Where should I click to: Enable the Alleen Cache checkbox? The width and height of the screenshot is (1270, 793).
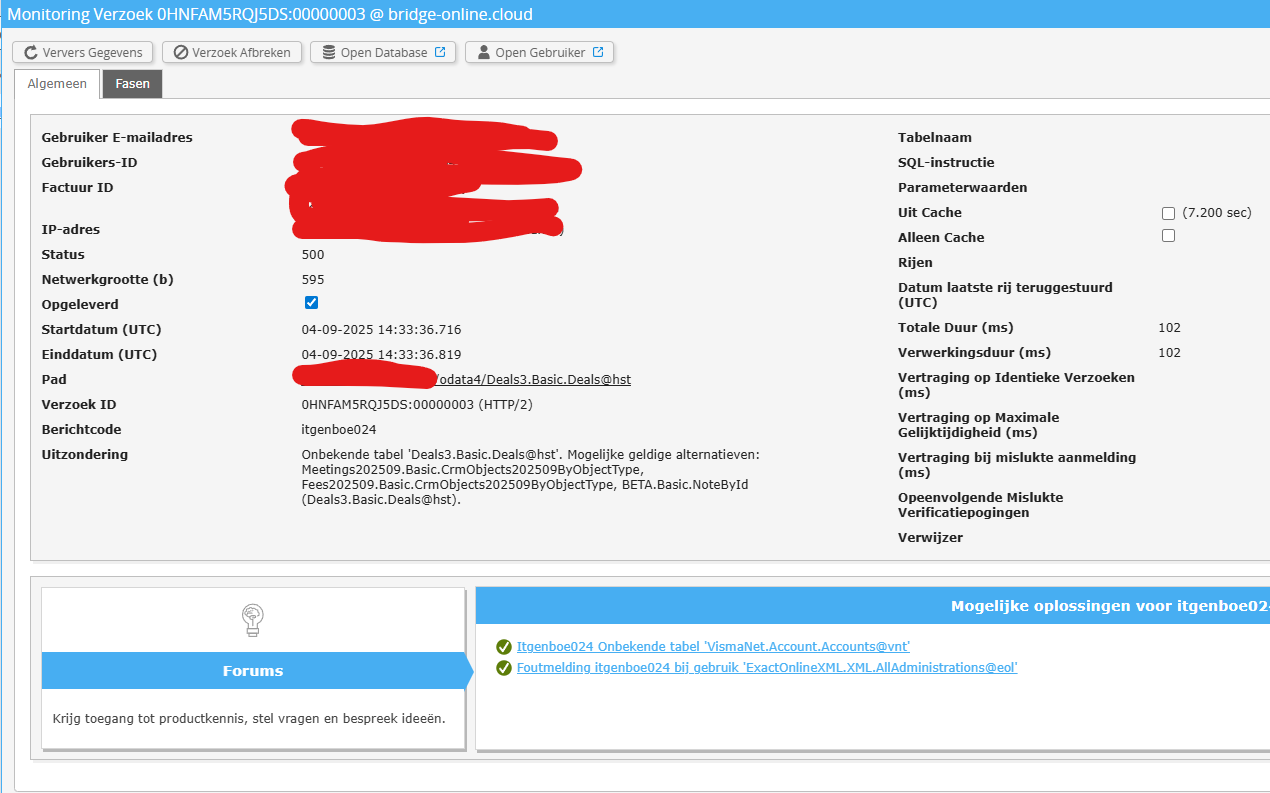coord(1168,236)
